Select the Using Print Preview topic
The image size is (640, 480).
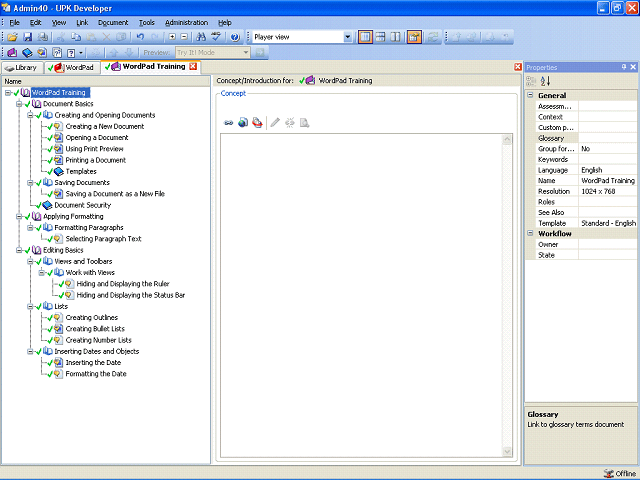click(94, 149)
